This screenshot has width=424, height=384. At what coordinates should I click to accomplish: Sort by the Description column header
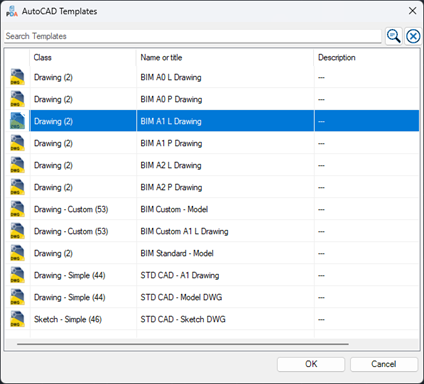pyautogui.click(x=366, y=57)
